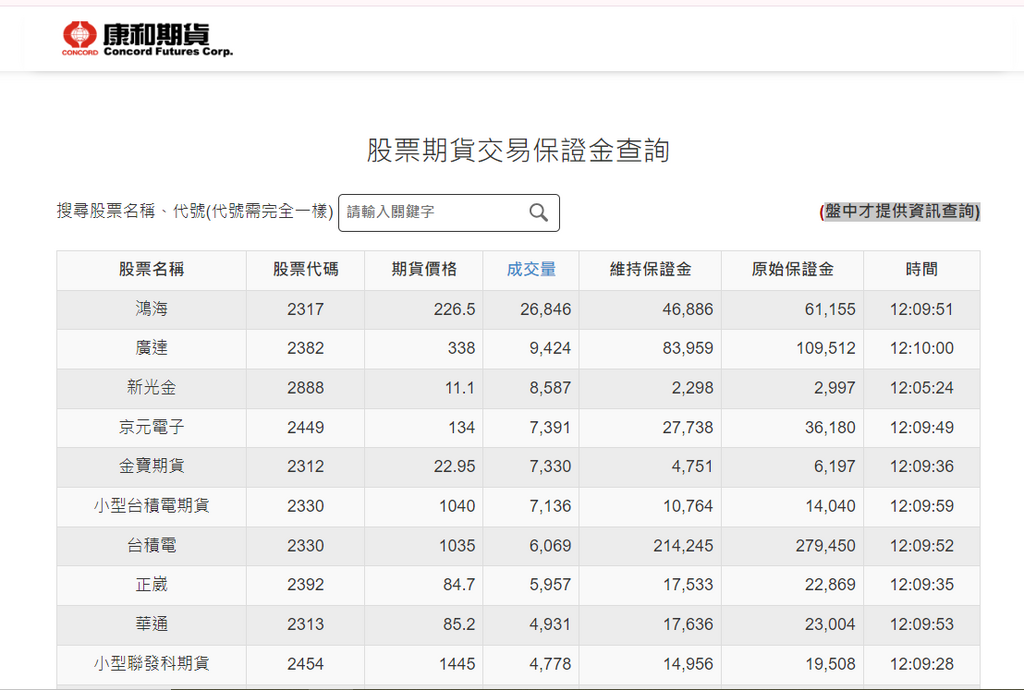Click the 股票代碼 column header
The height and width of the screenshot is (690, 1024).
(306, 269)
